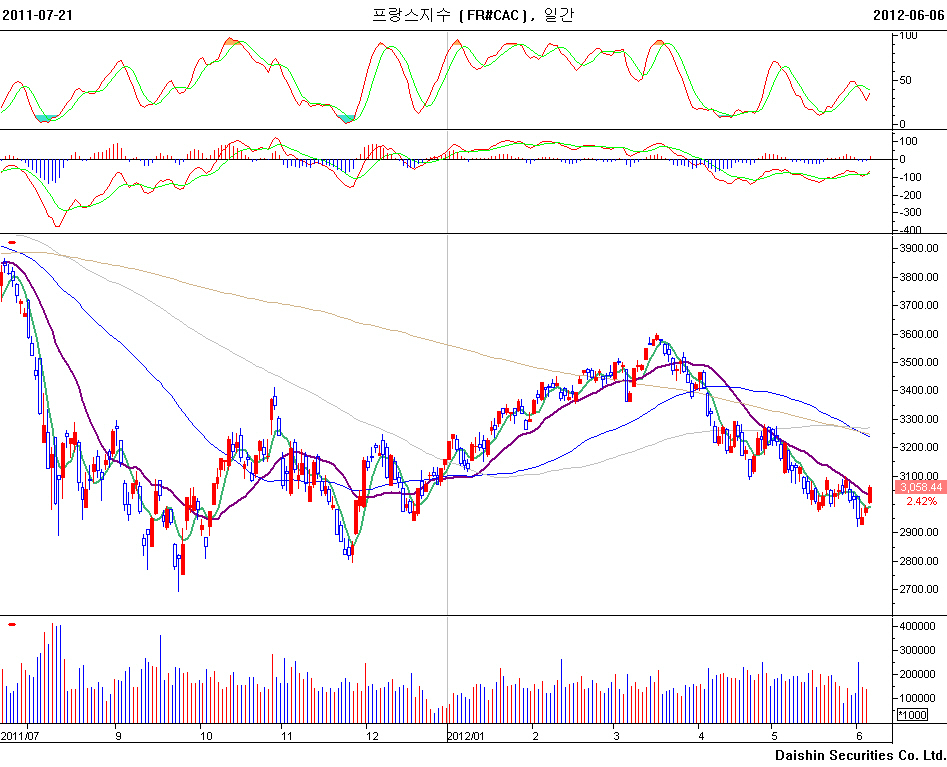Click the 2012-06-06 end date label
Image resolution: width=947 pixels, height=767 pixels.
click(x=908, y=14)
